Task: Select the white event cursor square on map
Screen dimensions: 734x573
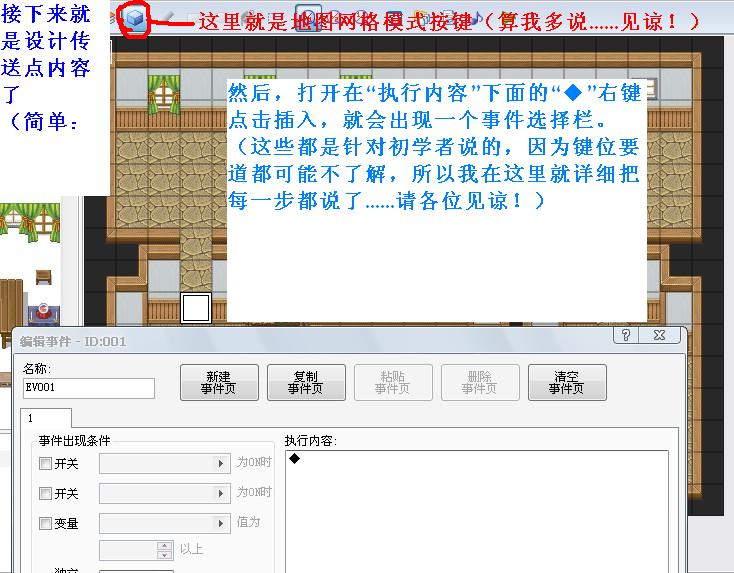Action: click(196, 308)
